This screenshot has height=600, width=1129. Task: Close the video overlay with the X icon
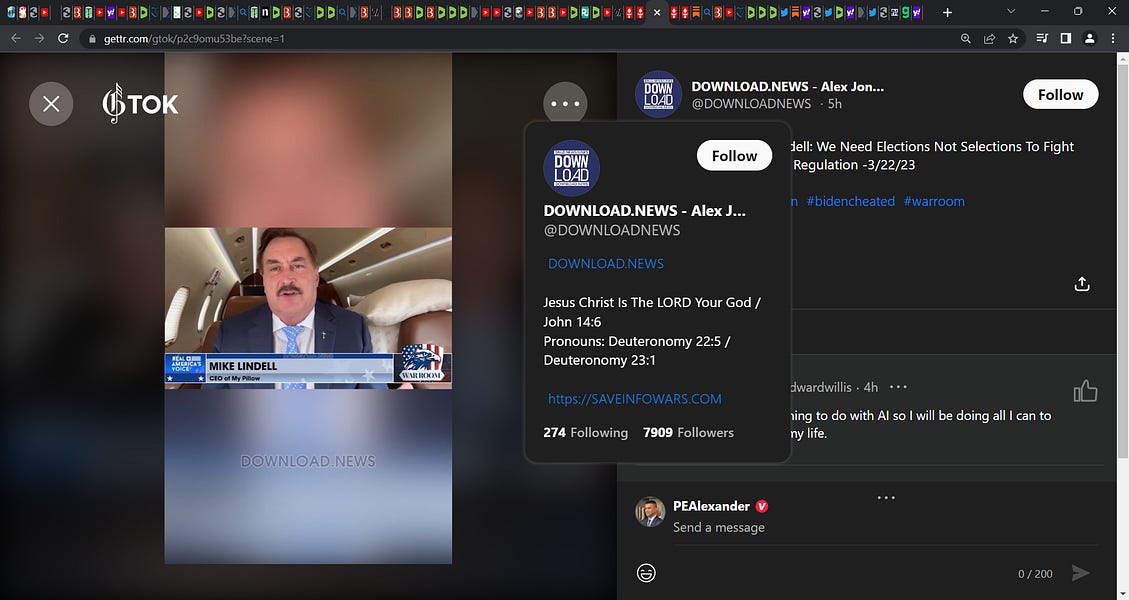click(51, 103)
